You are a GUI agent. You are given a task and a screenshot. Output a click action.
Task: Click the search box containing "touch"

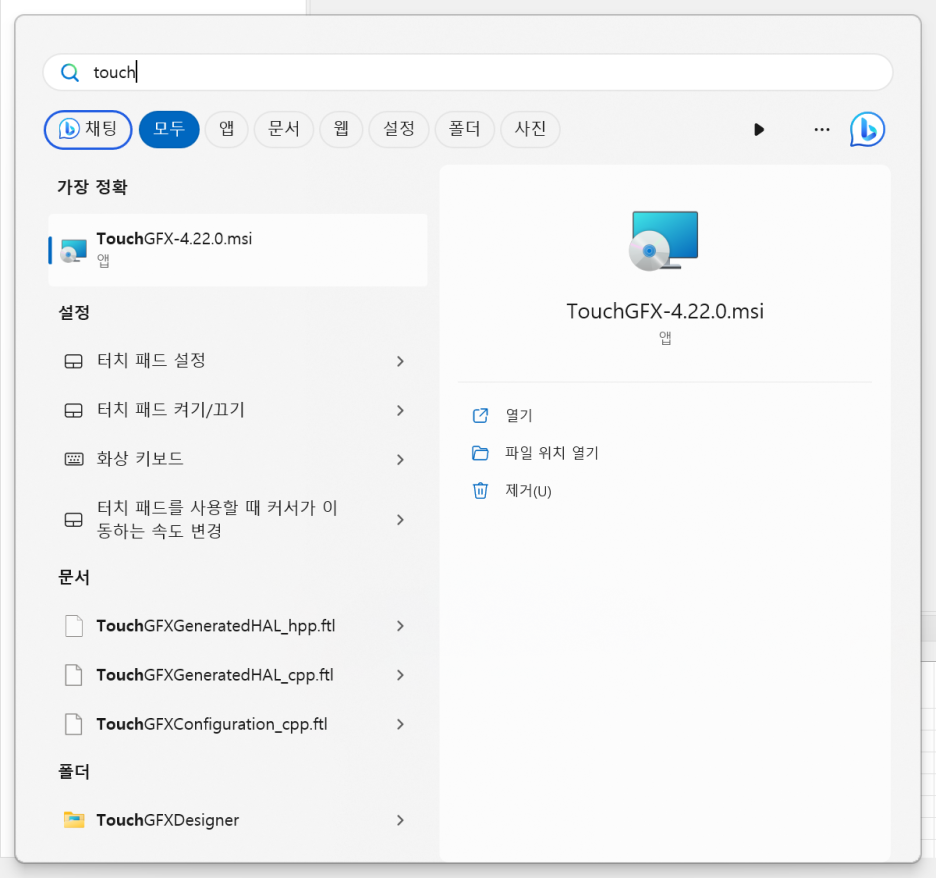tap(467, 72)
